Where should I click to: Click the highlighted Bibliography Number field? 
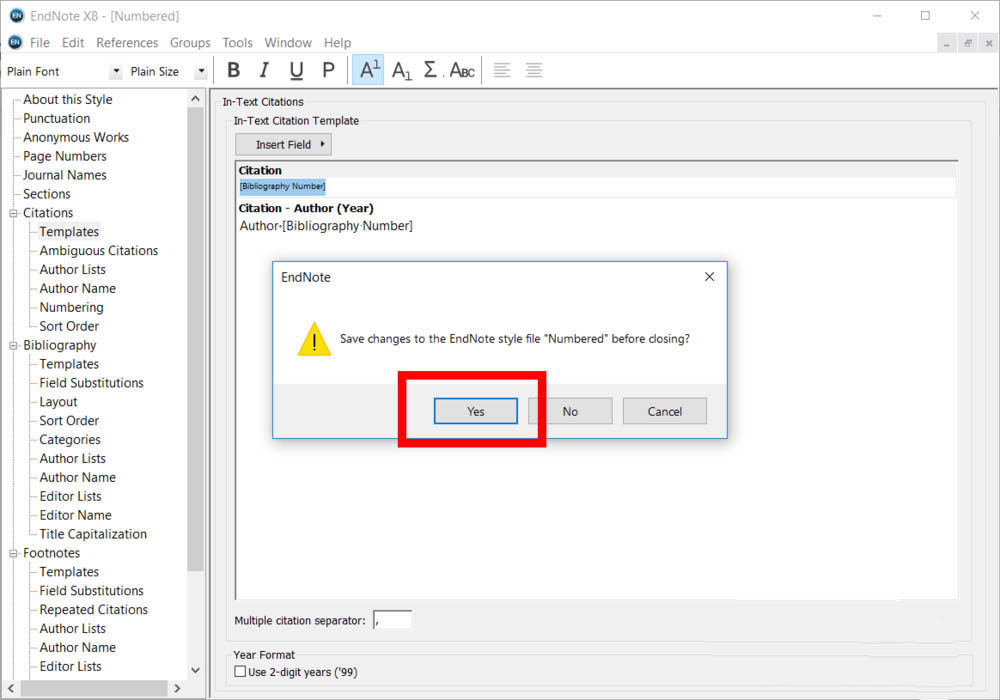[283, 186]
